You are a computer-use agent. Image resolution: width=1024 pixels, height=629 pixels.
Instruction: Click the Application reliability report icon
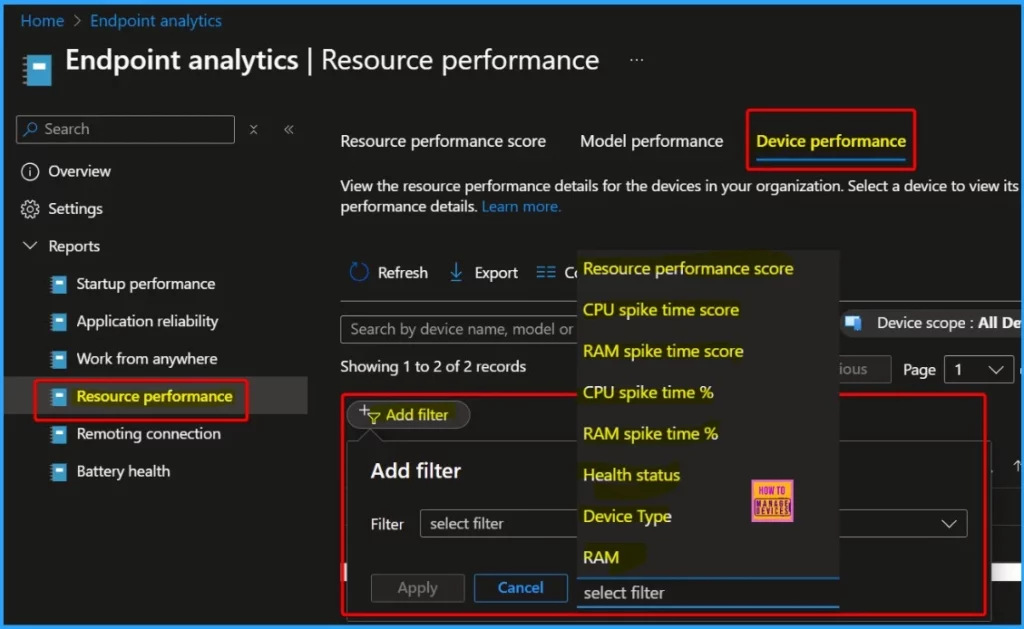coord(58,322)
